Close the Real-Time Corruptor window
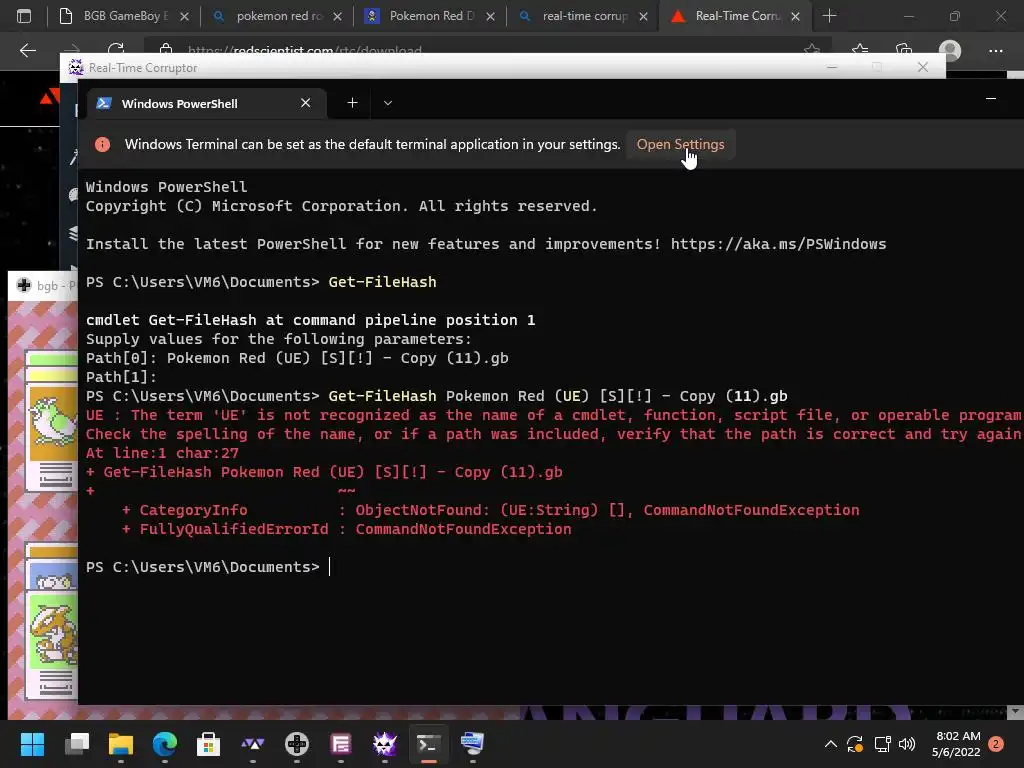Viewport: 1024px width, 768px height. coord(922,67)
